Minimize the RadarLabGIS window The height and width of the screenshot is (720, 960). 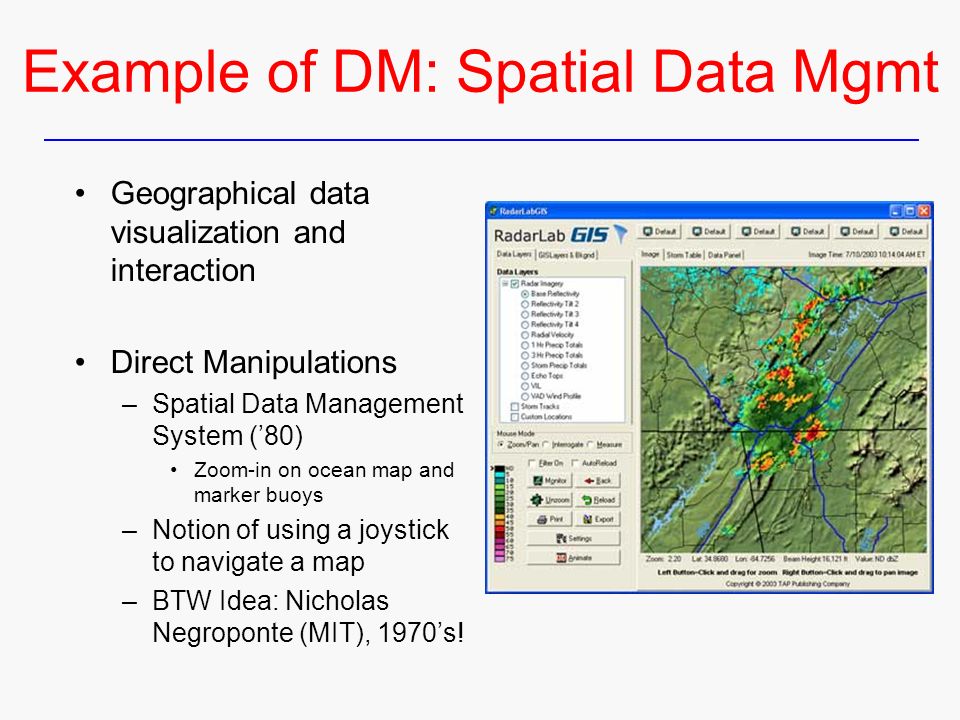(896, 211)
